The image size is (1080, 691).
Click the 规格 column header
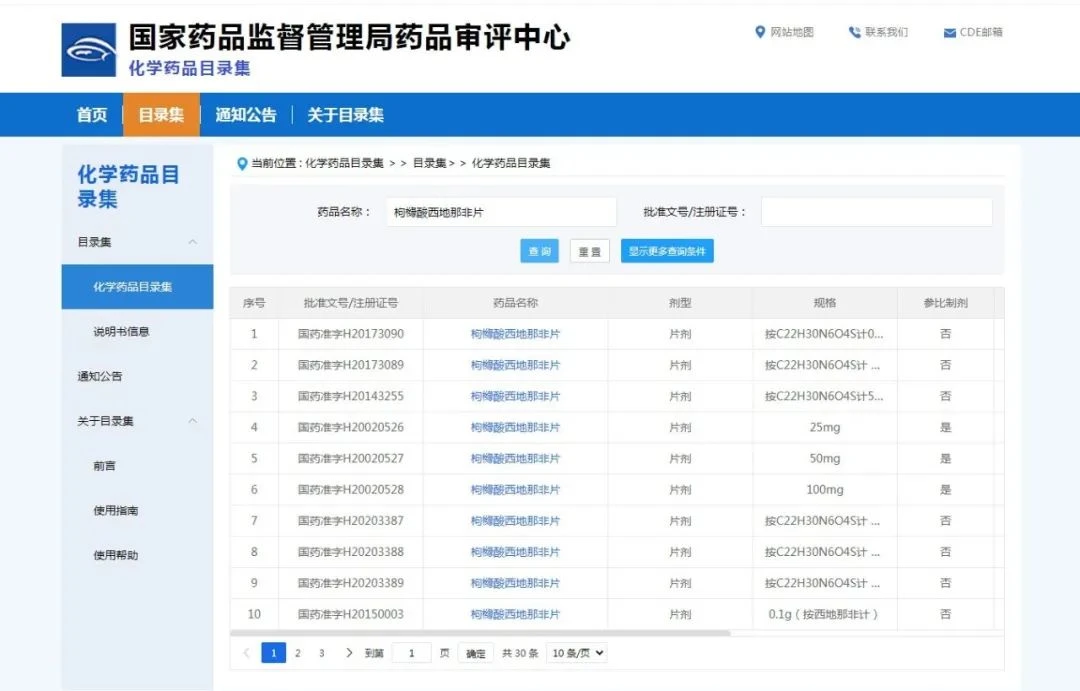824,302
